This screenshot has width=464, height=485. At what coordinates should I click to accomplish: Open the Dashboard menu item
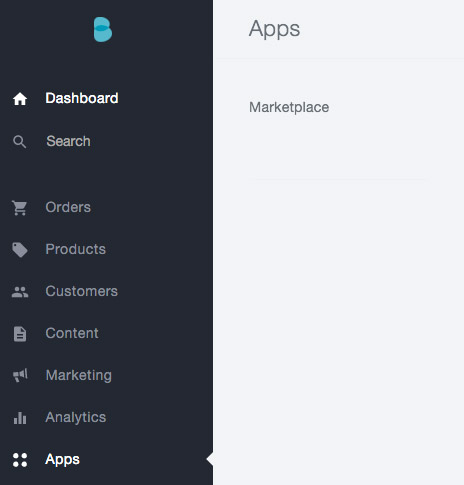click(82, 98)
